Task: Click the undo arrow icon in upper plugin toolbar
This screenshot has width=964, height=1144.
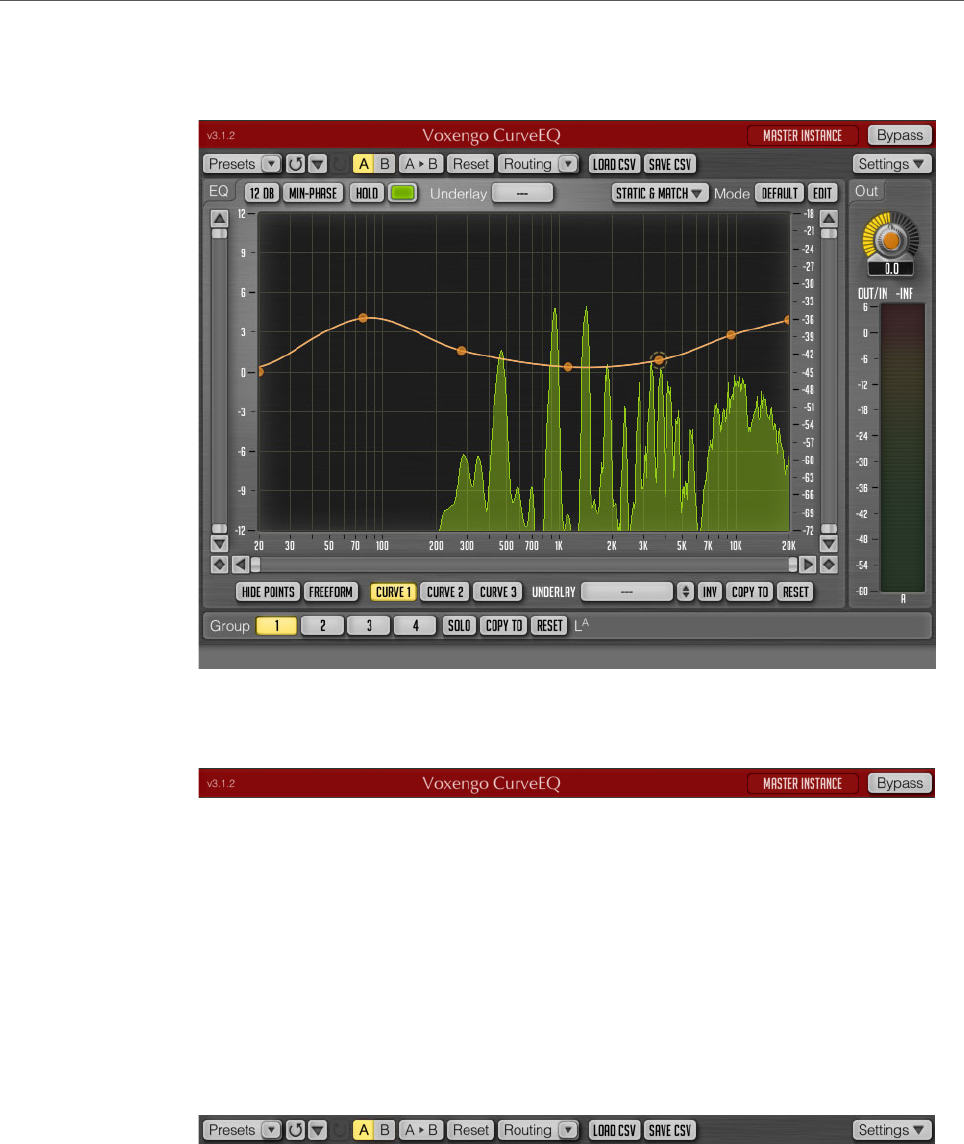Action: pos(295,164)
